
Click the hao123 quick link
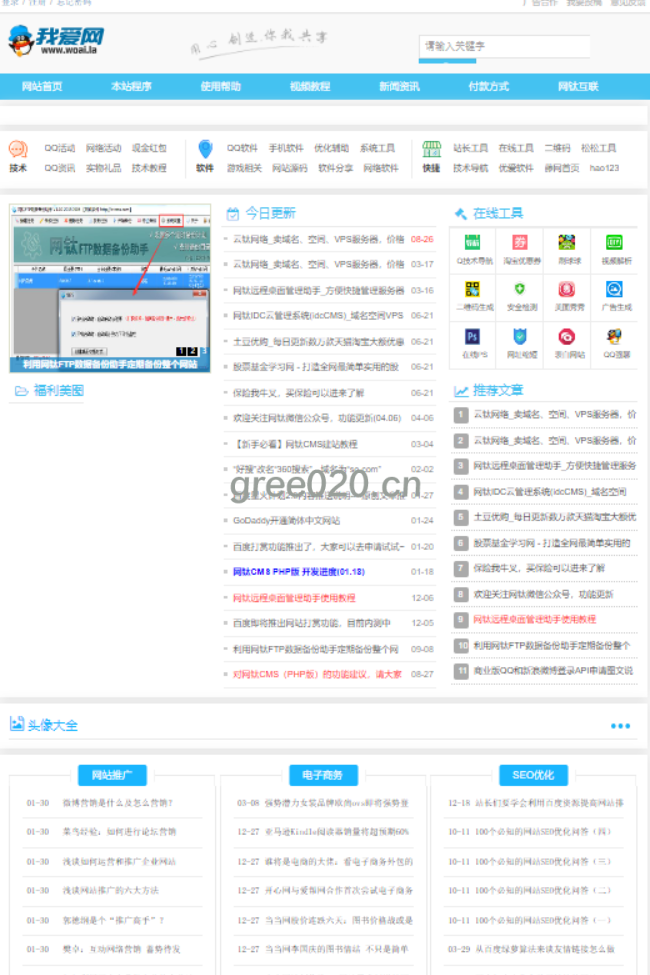coord(604,168)
